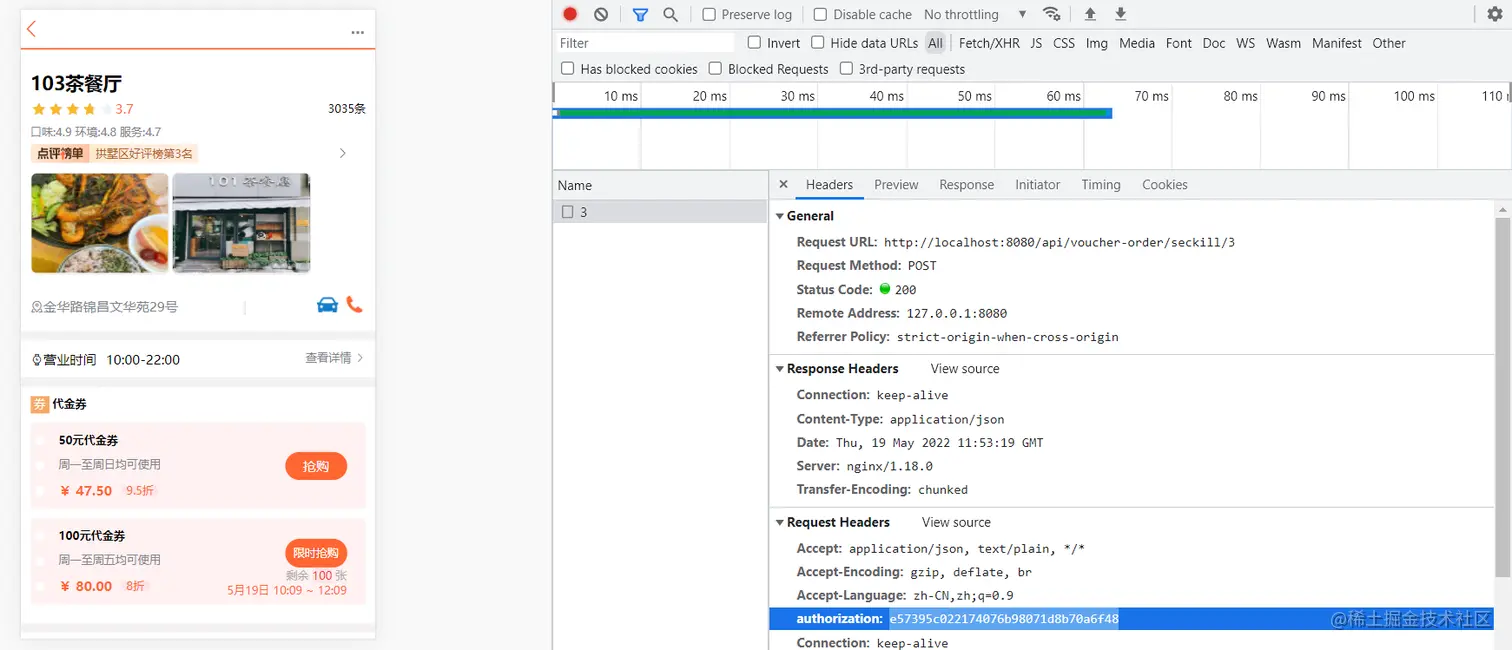Filter by JS requests
The width and height of the screenshot is (1512, 650).
coord(1036,43)
